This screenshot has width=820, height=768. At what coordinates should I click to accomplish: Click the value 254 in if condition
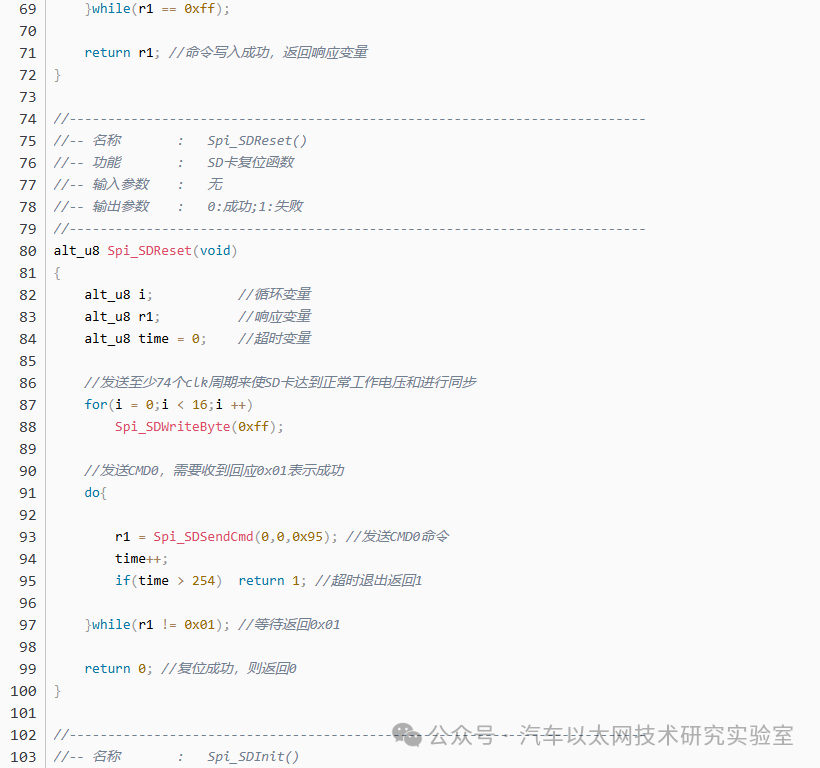click(x=203, y=581)
